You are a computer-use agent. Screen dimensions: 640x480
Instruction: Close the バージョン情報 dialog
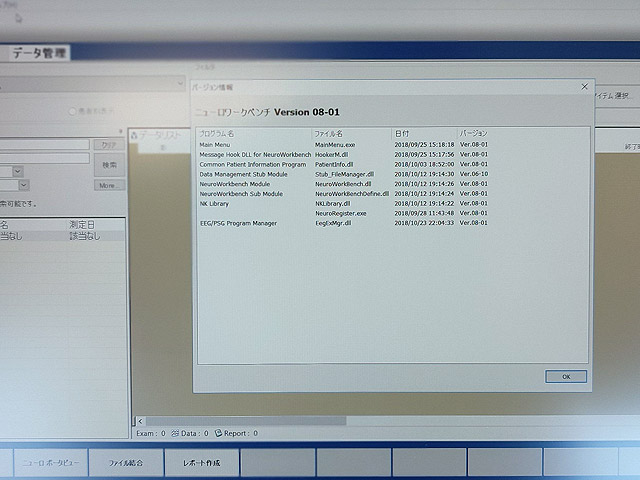point(584,87)
